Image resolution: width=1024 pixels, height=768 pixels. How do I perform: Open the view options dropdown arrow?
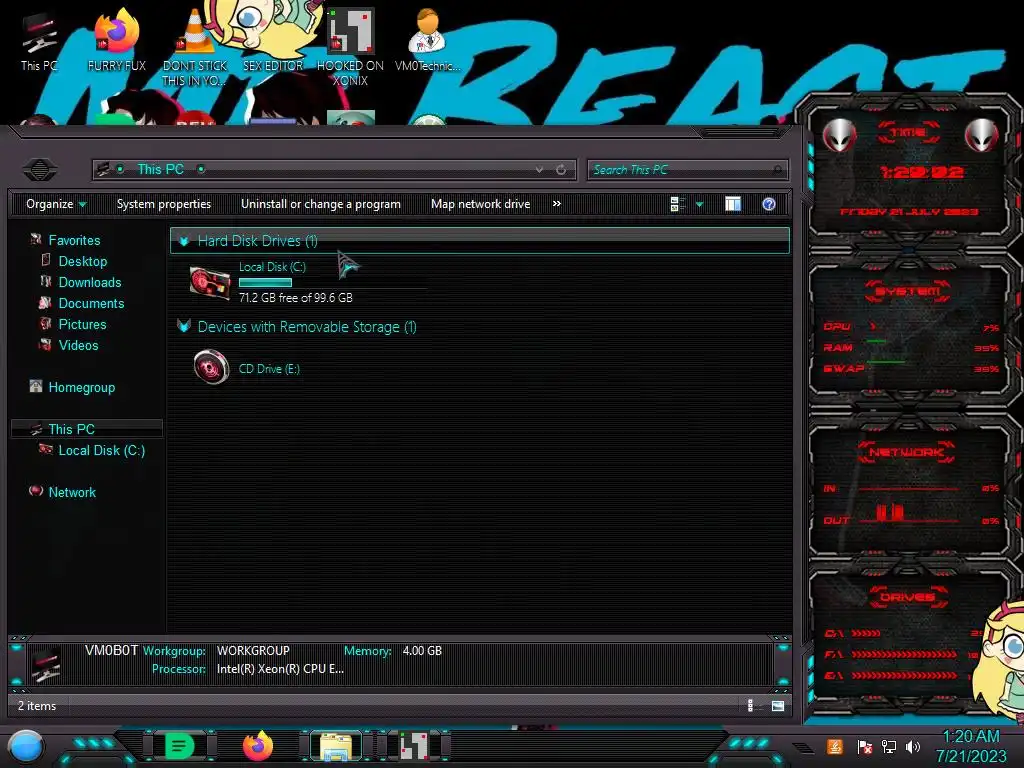tap(699, 204)
